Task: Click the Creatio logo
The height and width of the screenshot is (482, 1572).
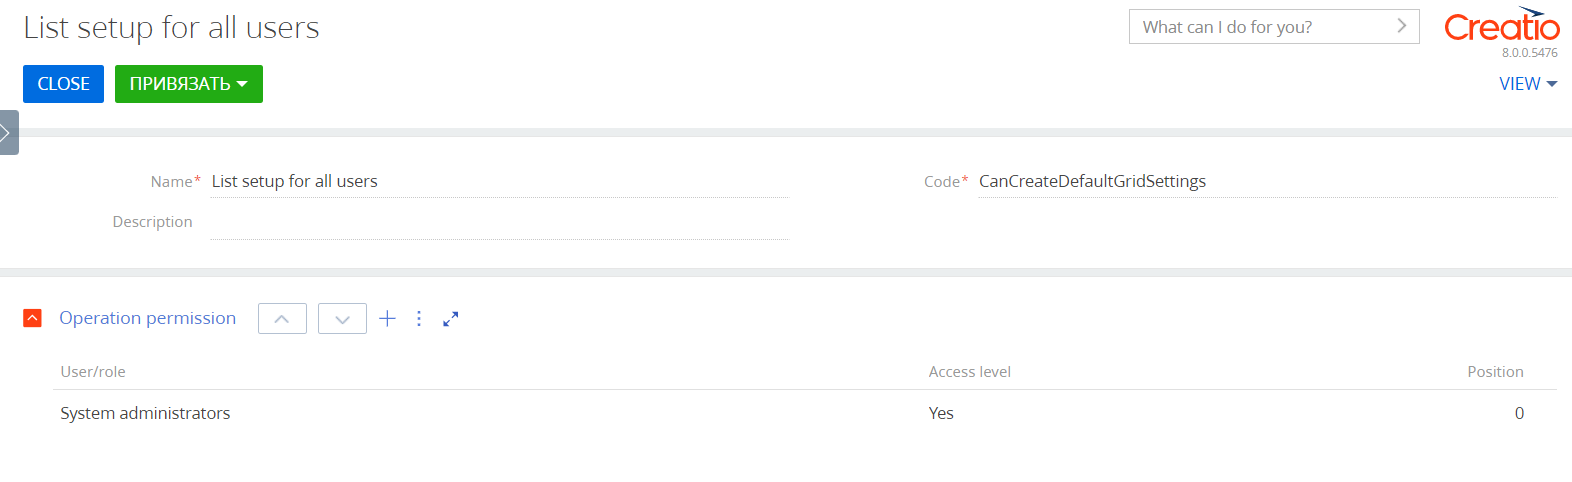Action: click(x=1501, y=25)
